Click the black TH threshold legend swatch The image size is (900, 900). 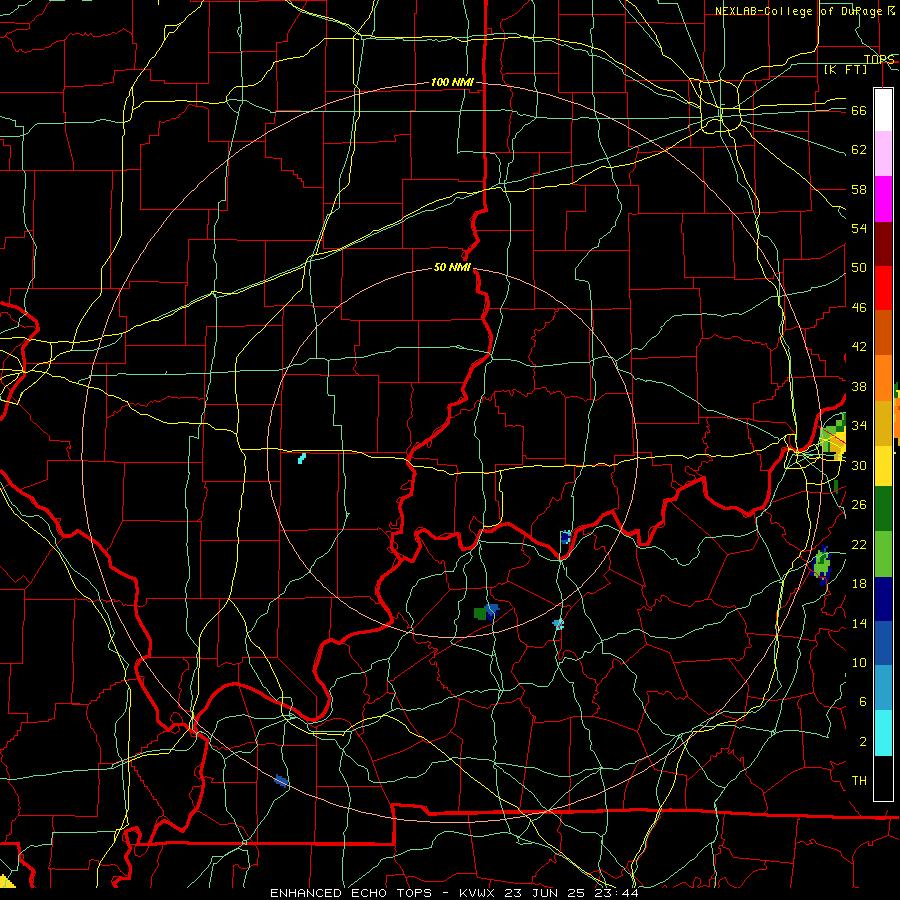pyautogui.click(x=883, y=778)
